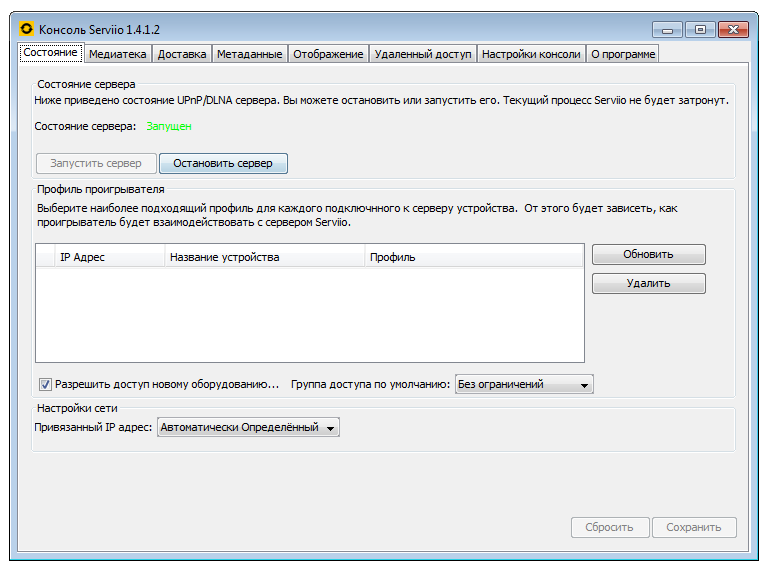Image resolution: width=768 pixels, height=568 pixels.
Task: Click the Удалить button
Action: (x=648, y=284)
